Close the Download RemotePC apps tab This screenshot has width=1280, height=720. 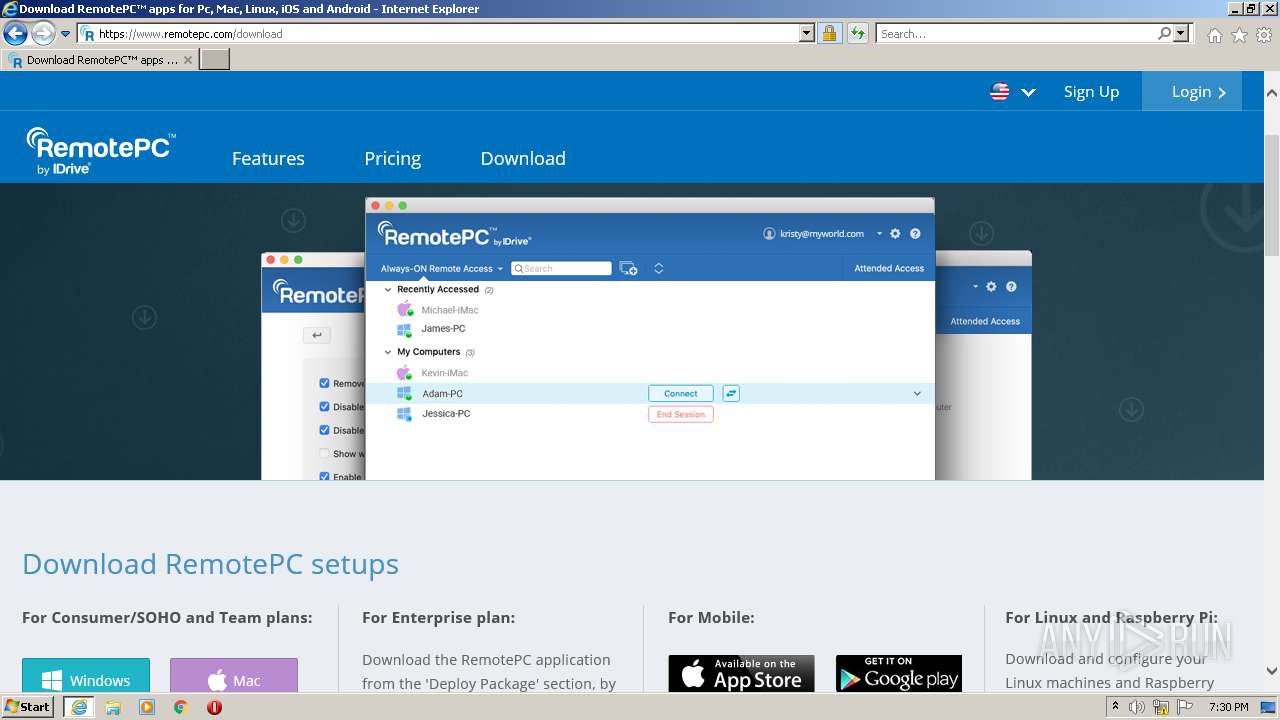188,60
